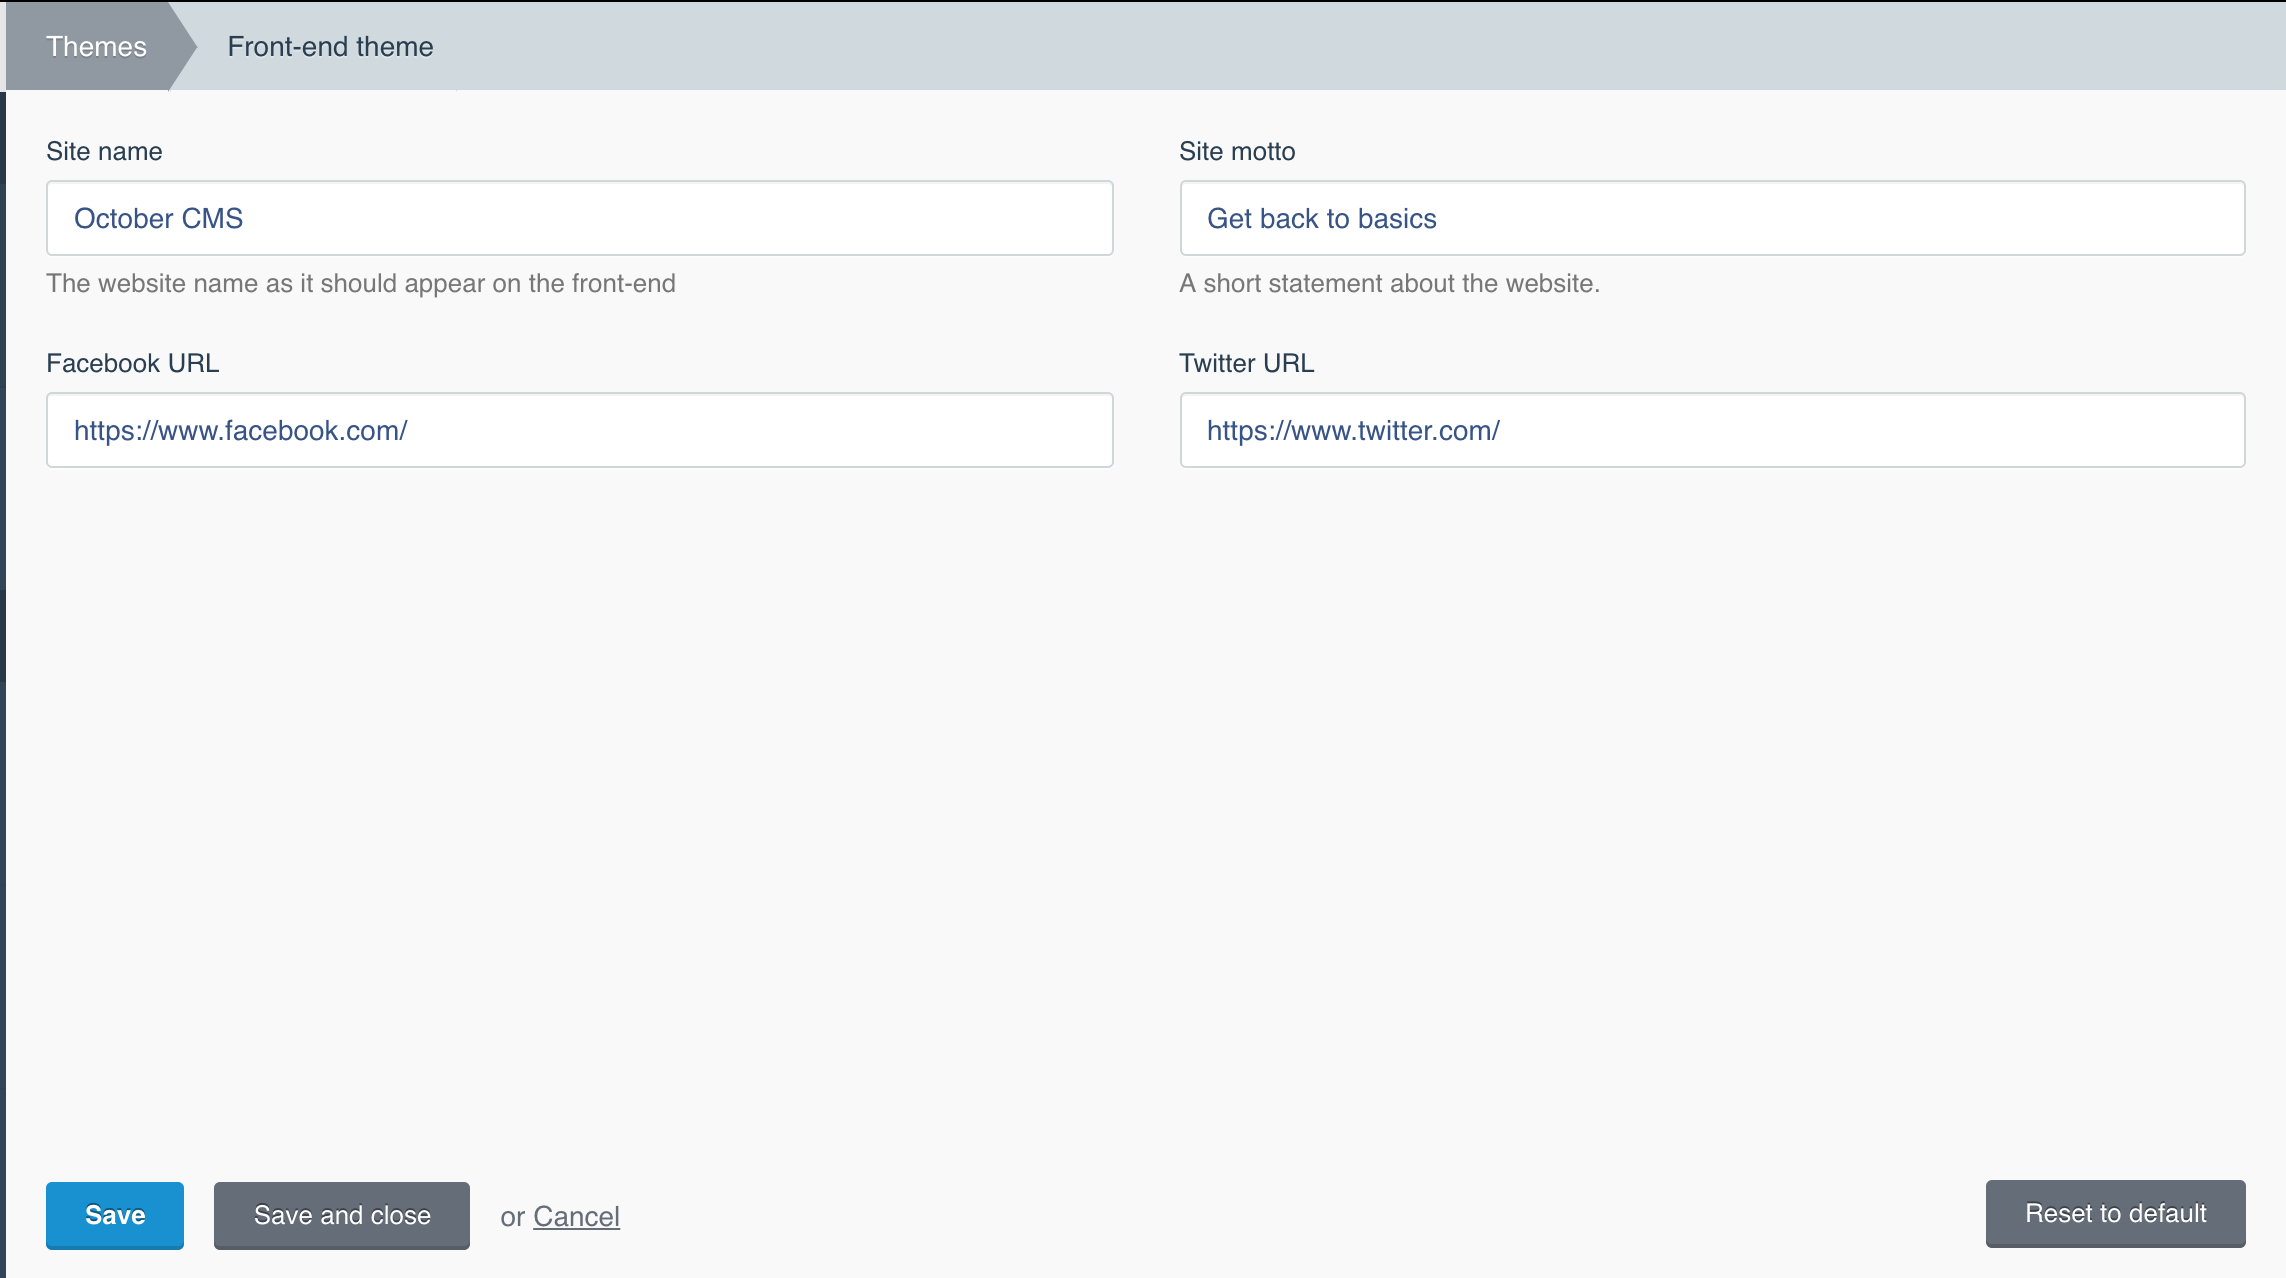The width and height of the screenshot is (2286, 1278).
Task: Click the Front-end theme breadcrumb title
Action: [330, 47]
